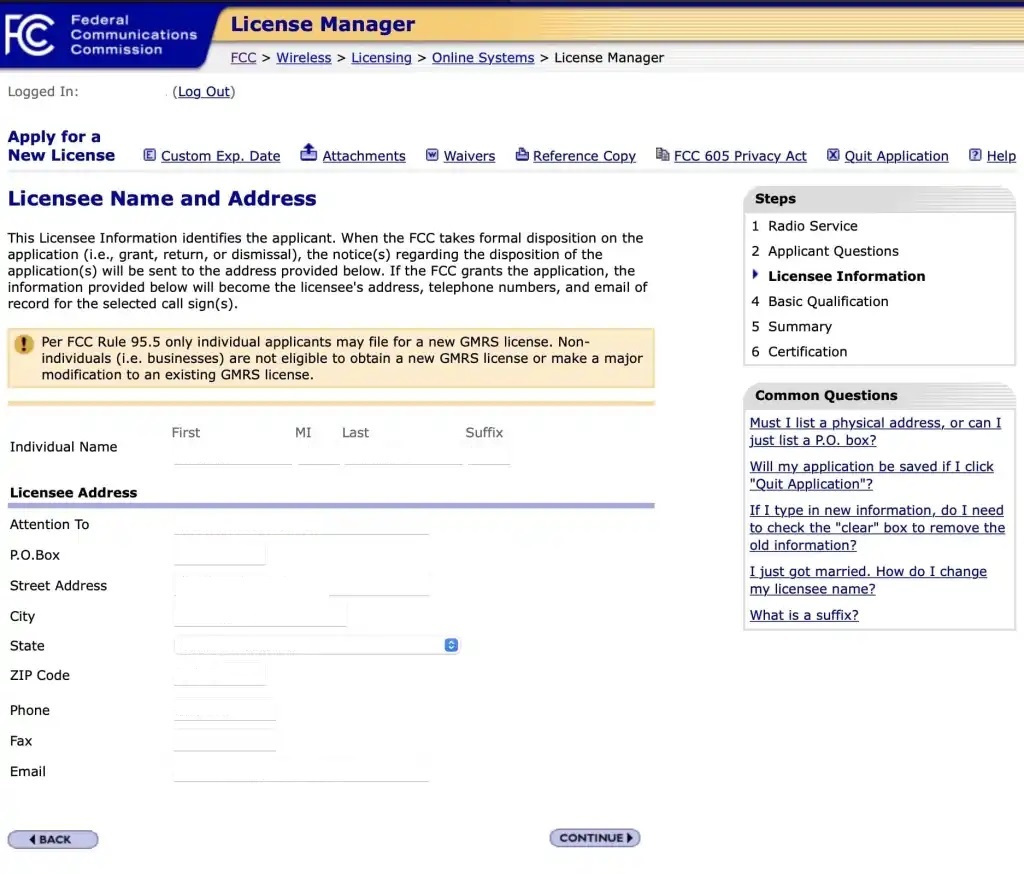The height and width of the screenshot is (874, 1024).
Task: Click the Attachments upload icon
Action: 309,153
